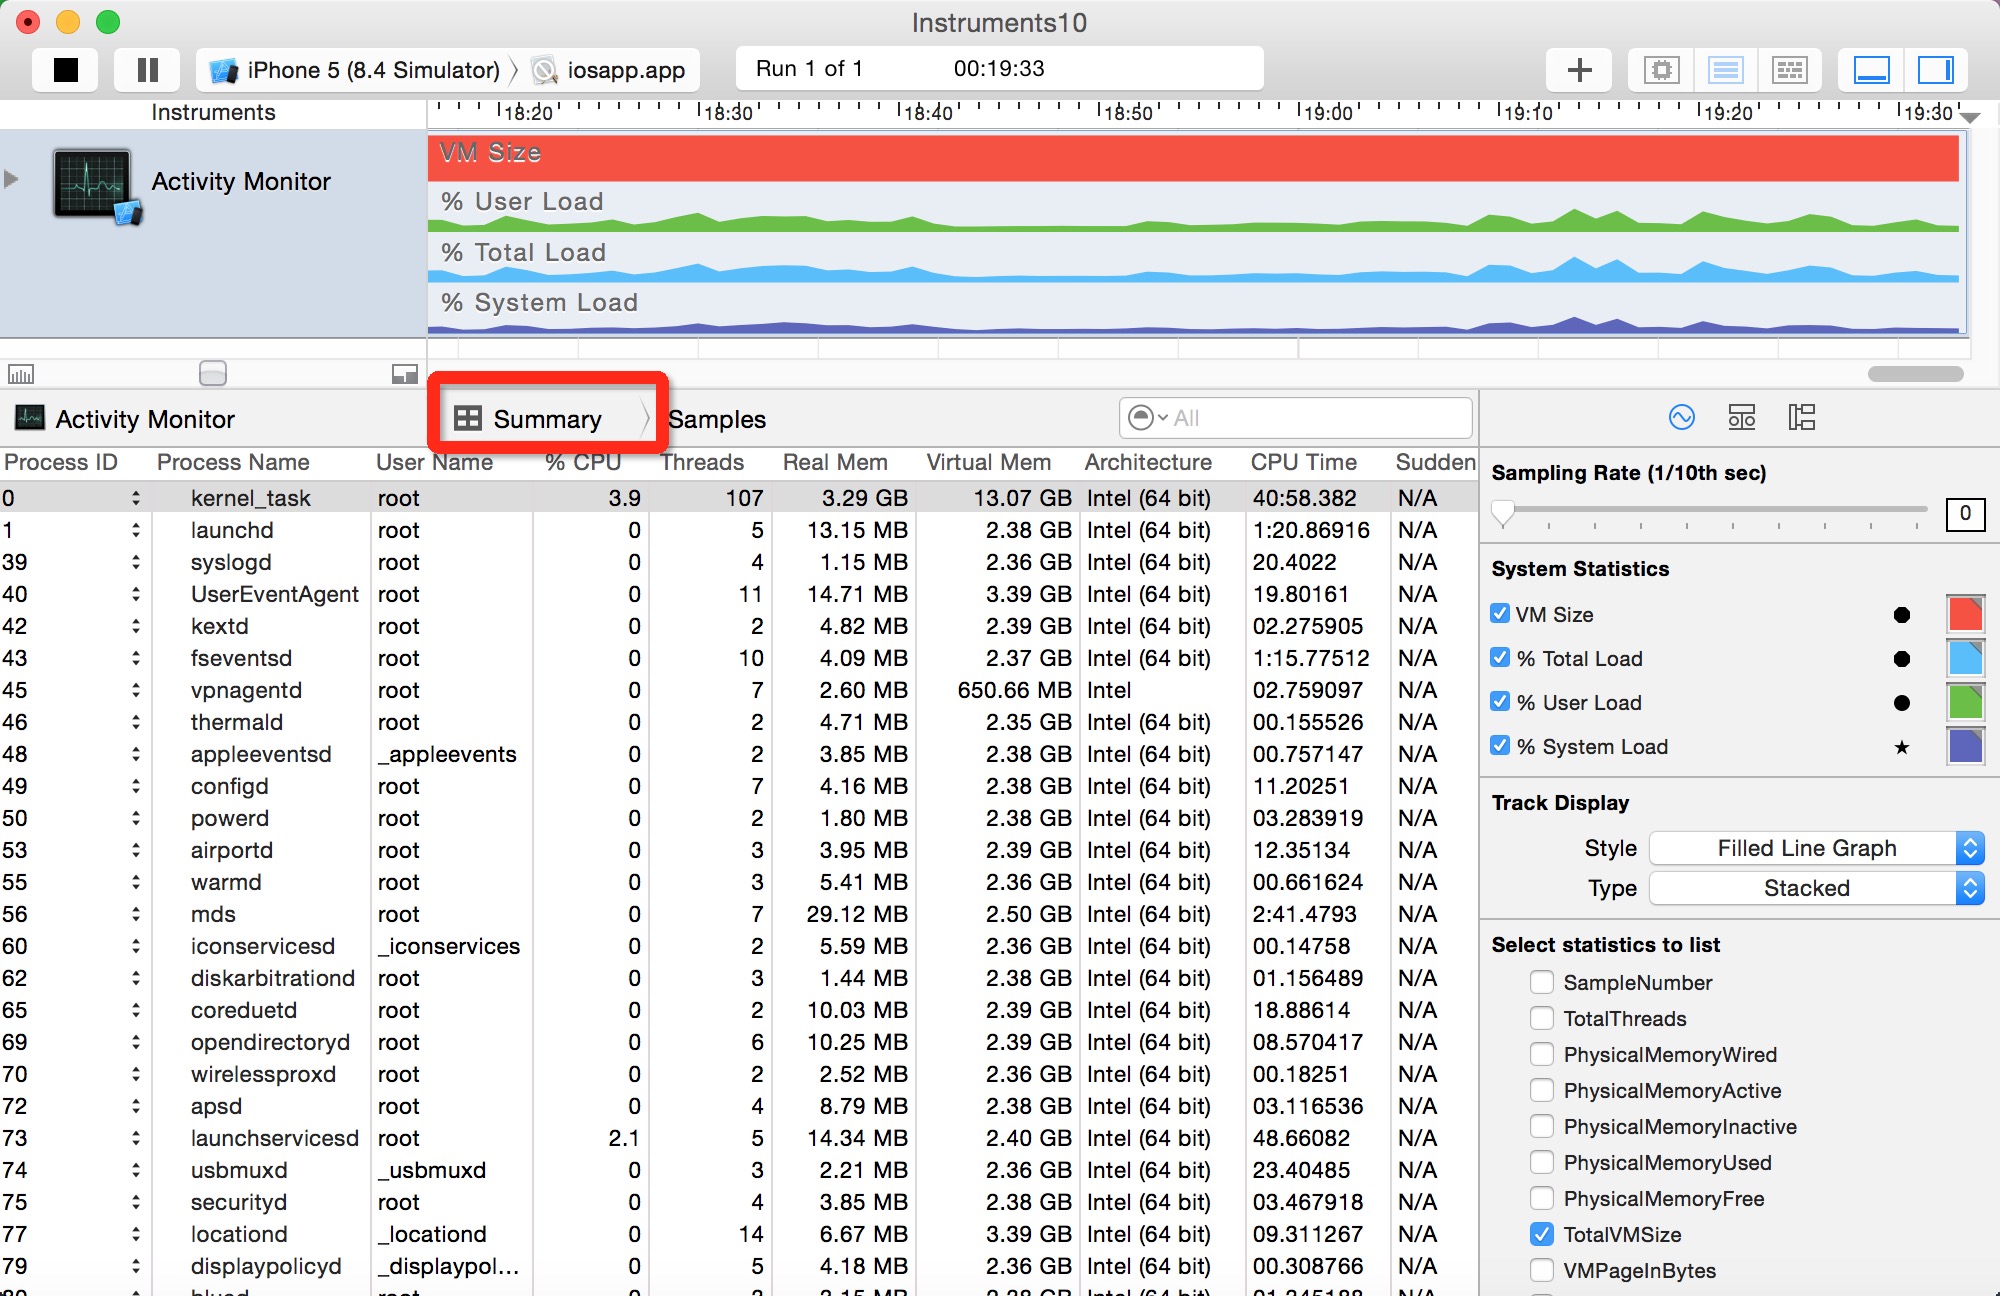Select the vpnagentd process row

coord(738,690)
